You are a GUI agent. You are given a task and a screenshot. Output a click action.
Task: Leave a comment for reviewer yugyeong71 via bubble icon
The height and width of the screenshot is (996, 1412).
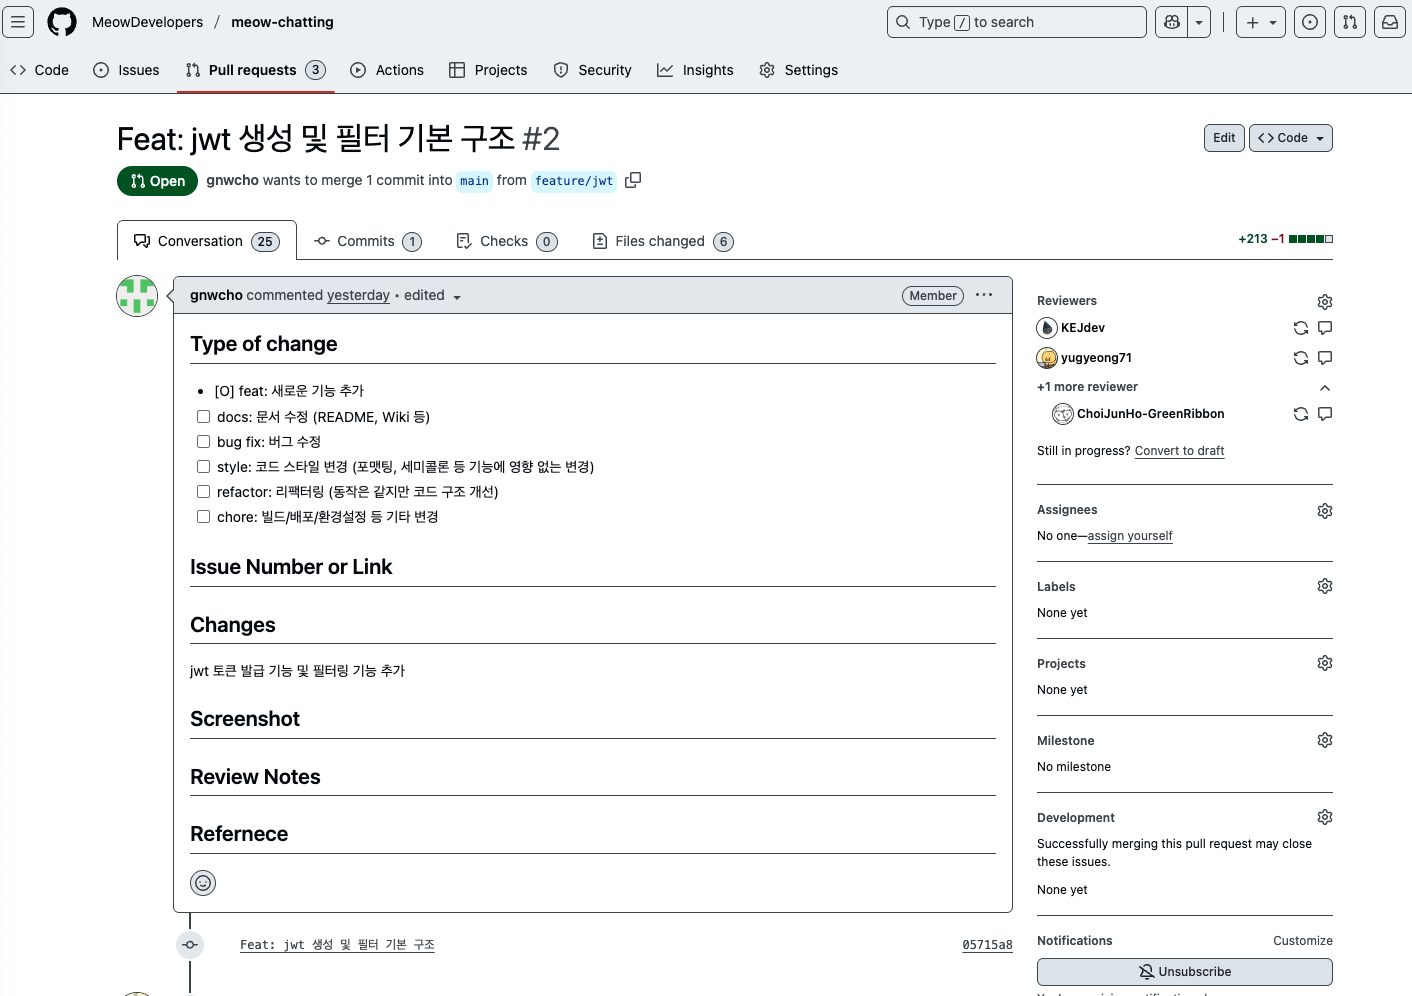tap(1325, 357)
